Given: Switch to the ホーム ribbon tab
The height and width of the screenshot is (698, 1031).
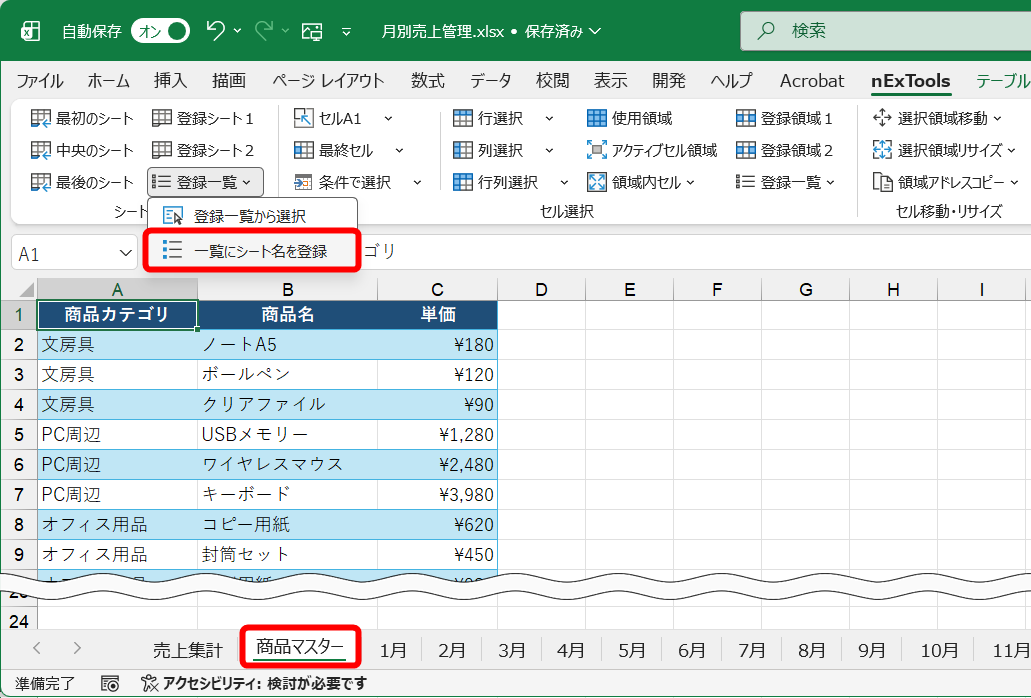Looking at the screenshot, I should pyautogui.click(x=108, y=81).
